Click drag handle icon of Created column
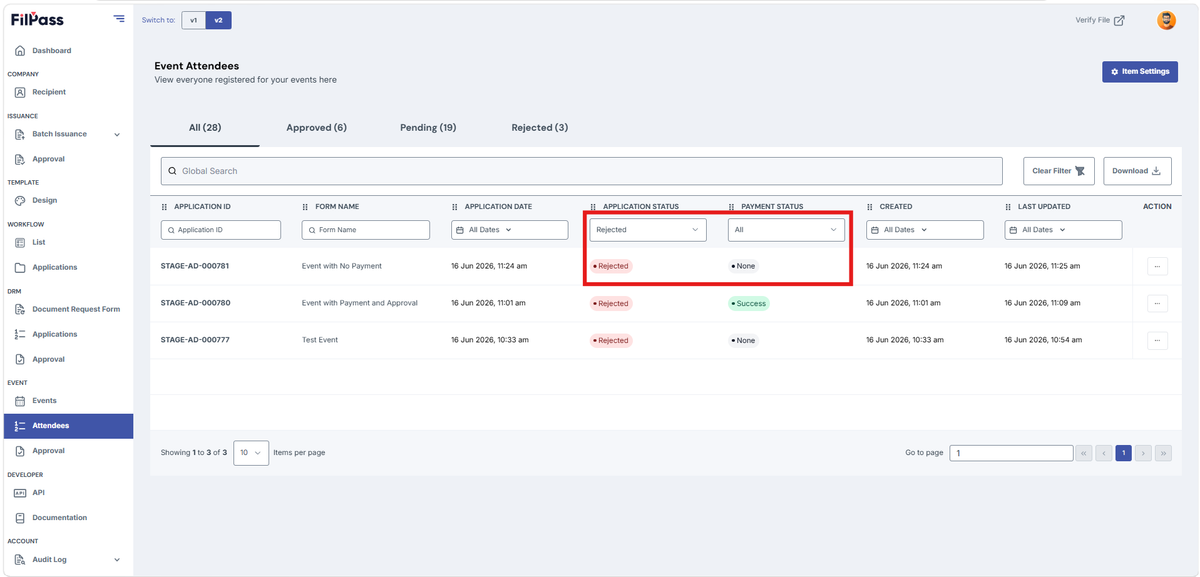The width and height of the screenshot is (1200, 577). [870, 207]
